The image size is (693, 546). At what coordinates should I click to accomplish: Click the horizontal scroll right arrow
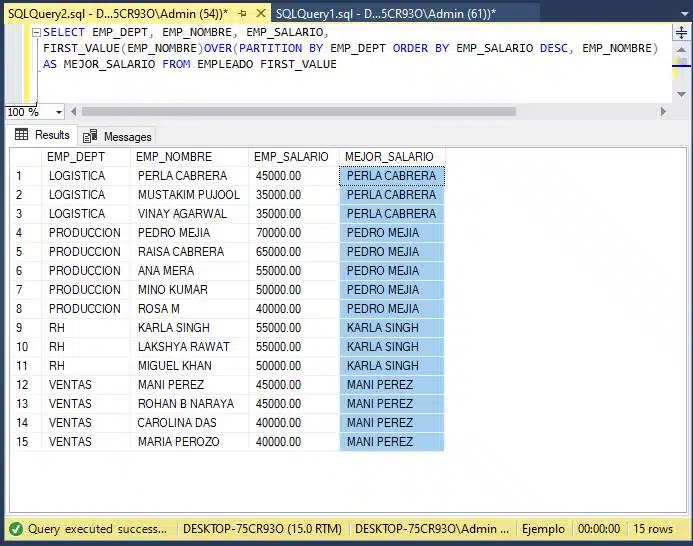point(663,112)
